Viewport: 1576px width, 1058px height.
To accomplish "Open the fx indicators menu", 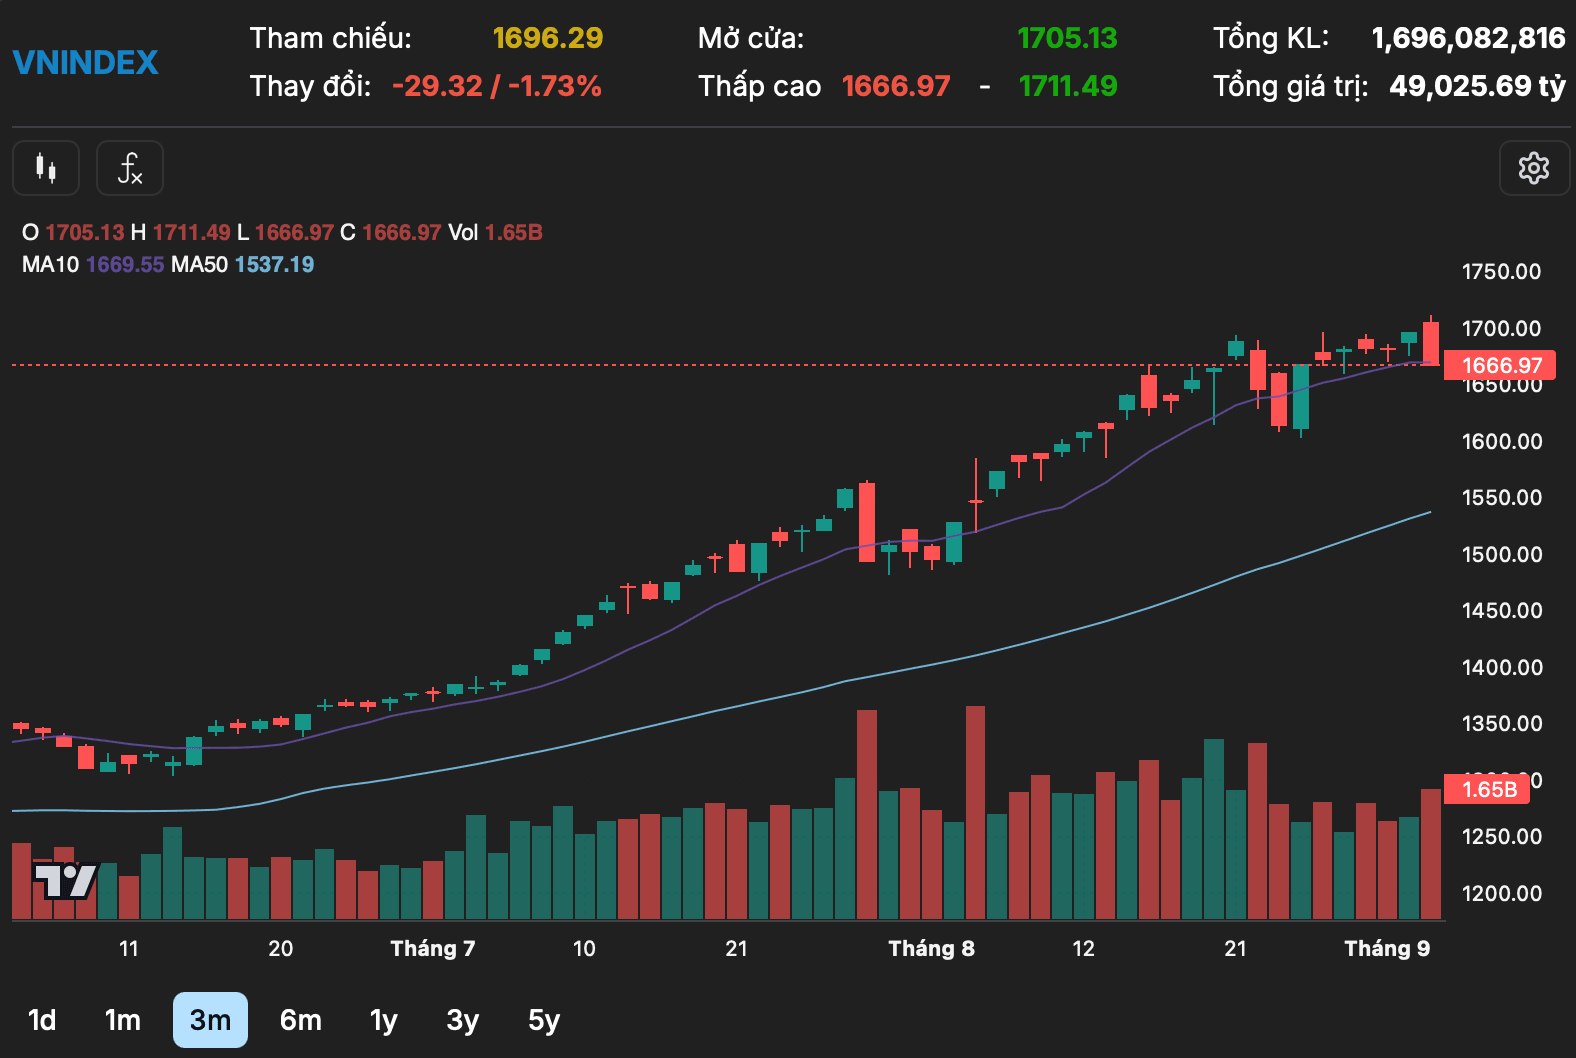I will coord(130,168).
